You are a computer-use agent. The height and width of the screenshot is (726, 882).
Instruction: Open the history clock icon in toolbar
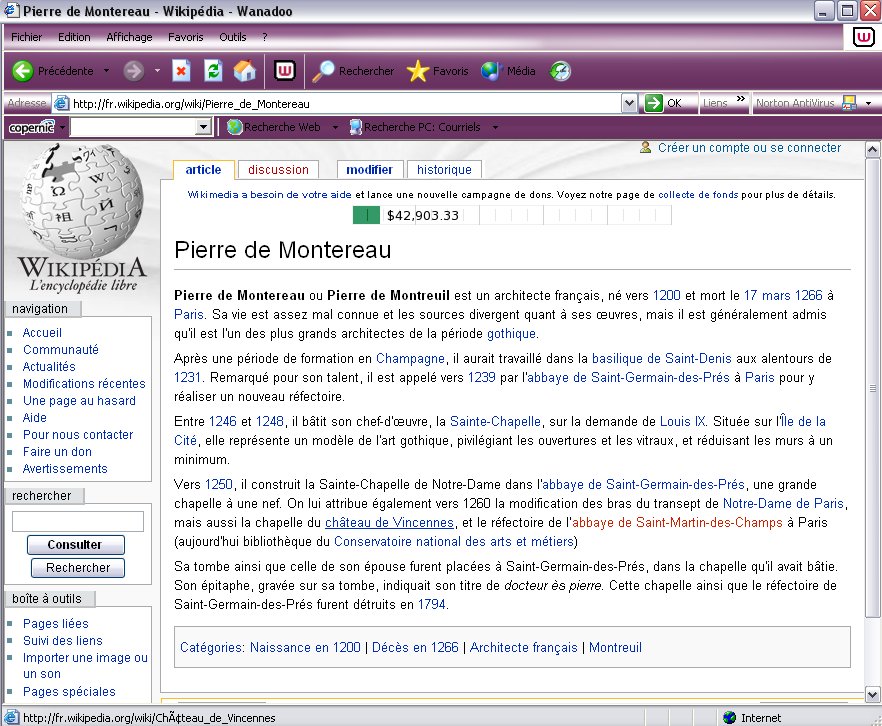coord(561,71)
